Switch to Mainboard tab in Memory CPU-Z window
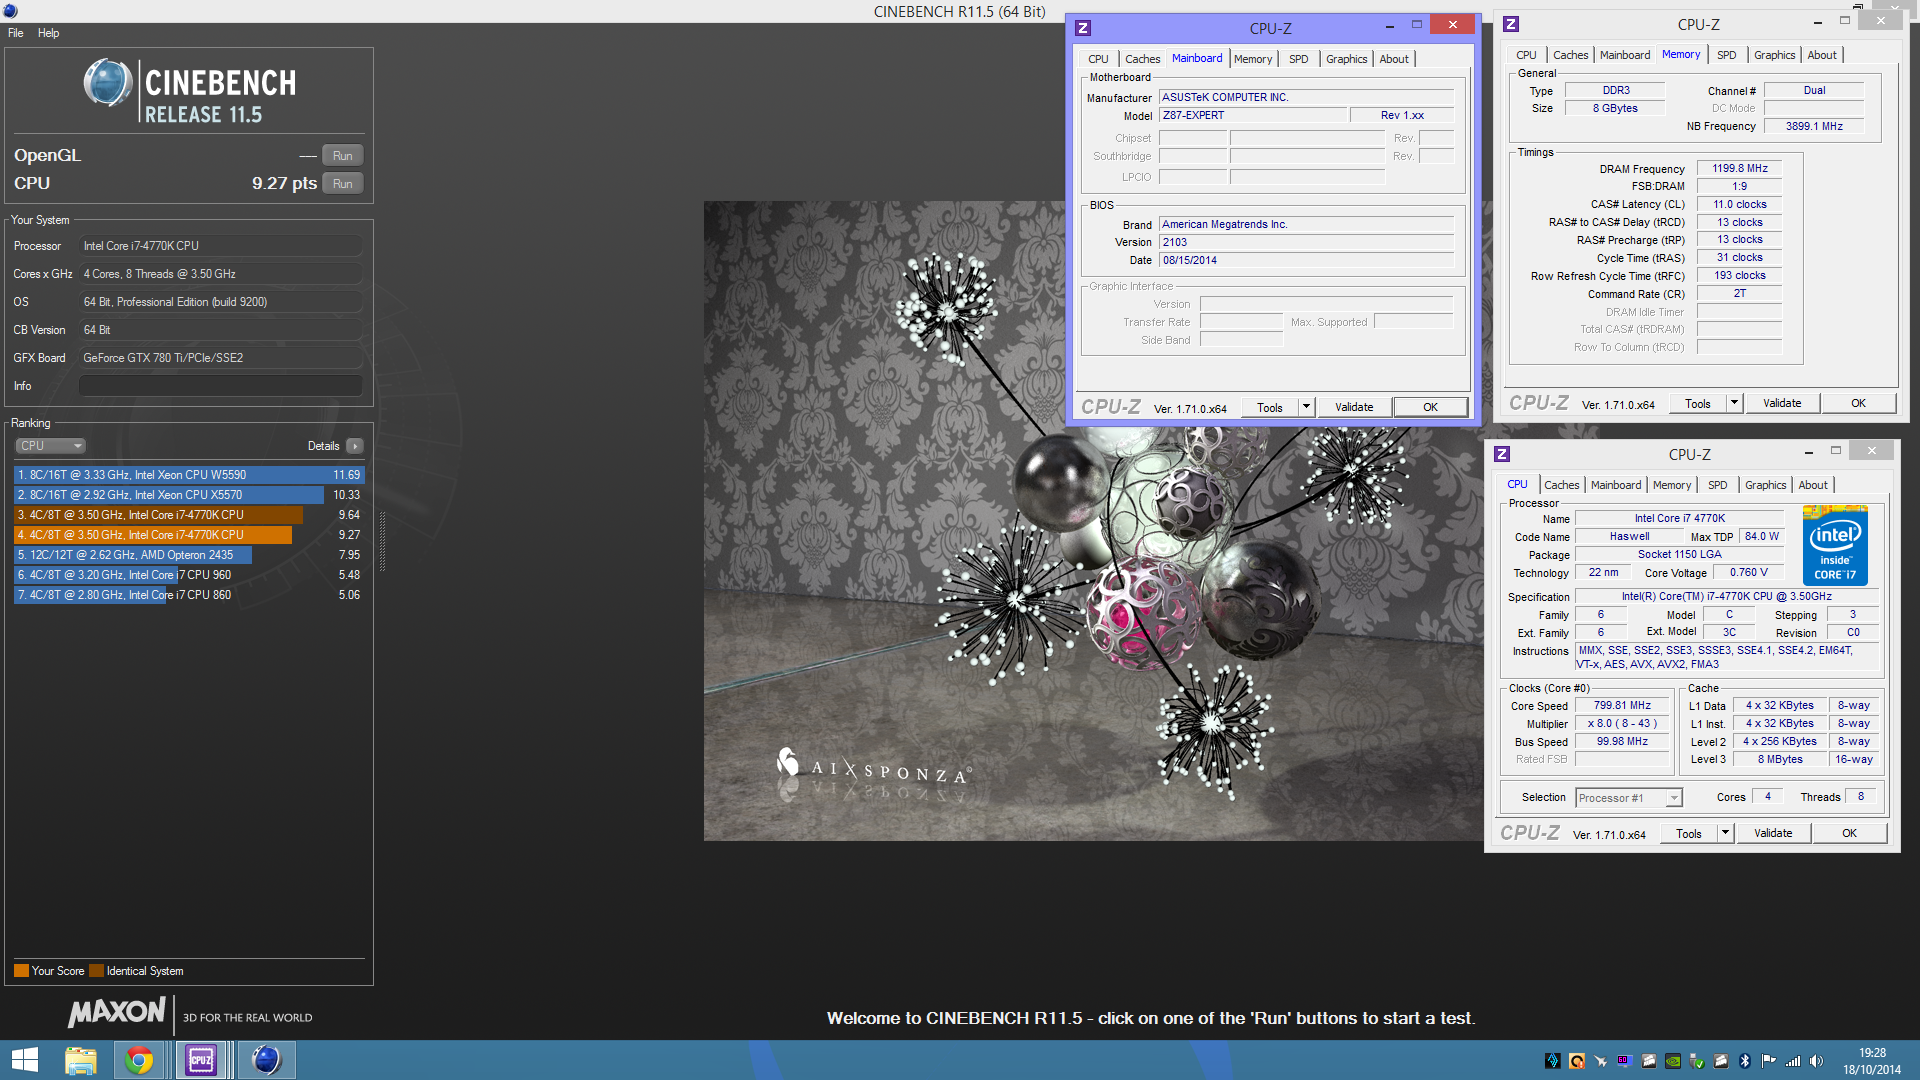 [x=1624, y=55]
